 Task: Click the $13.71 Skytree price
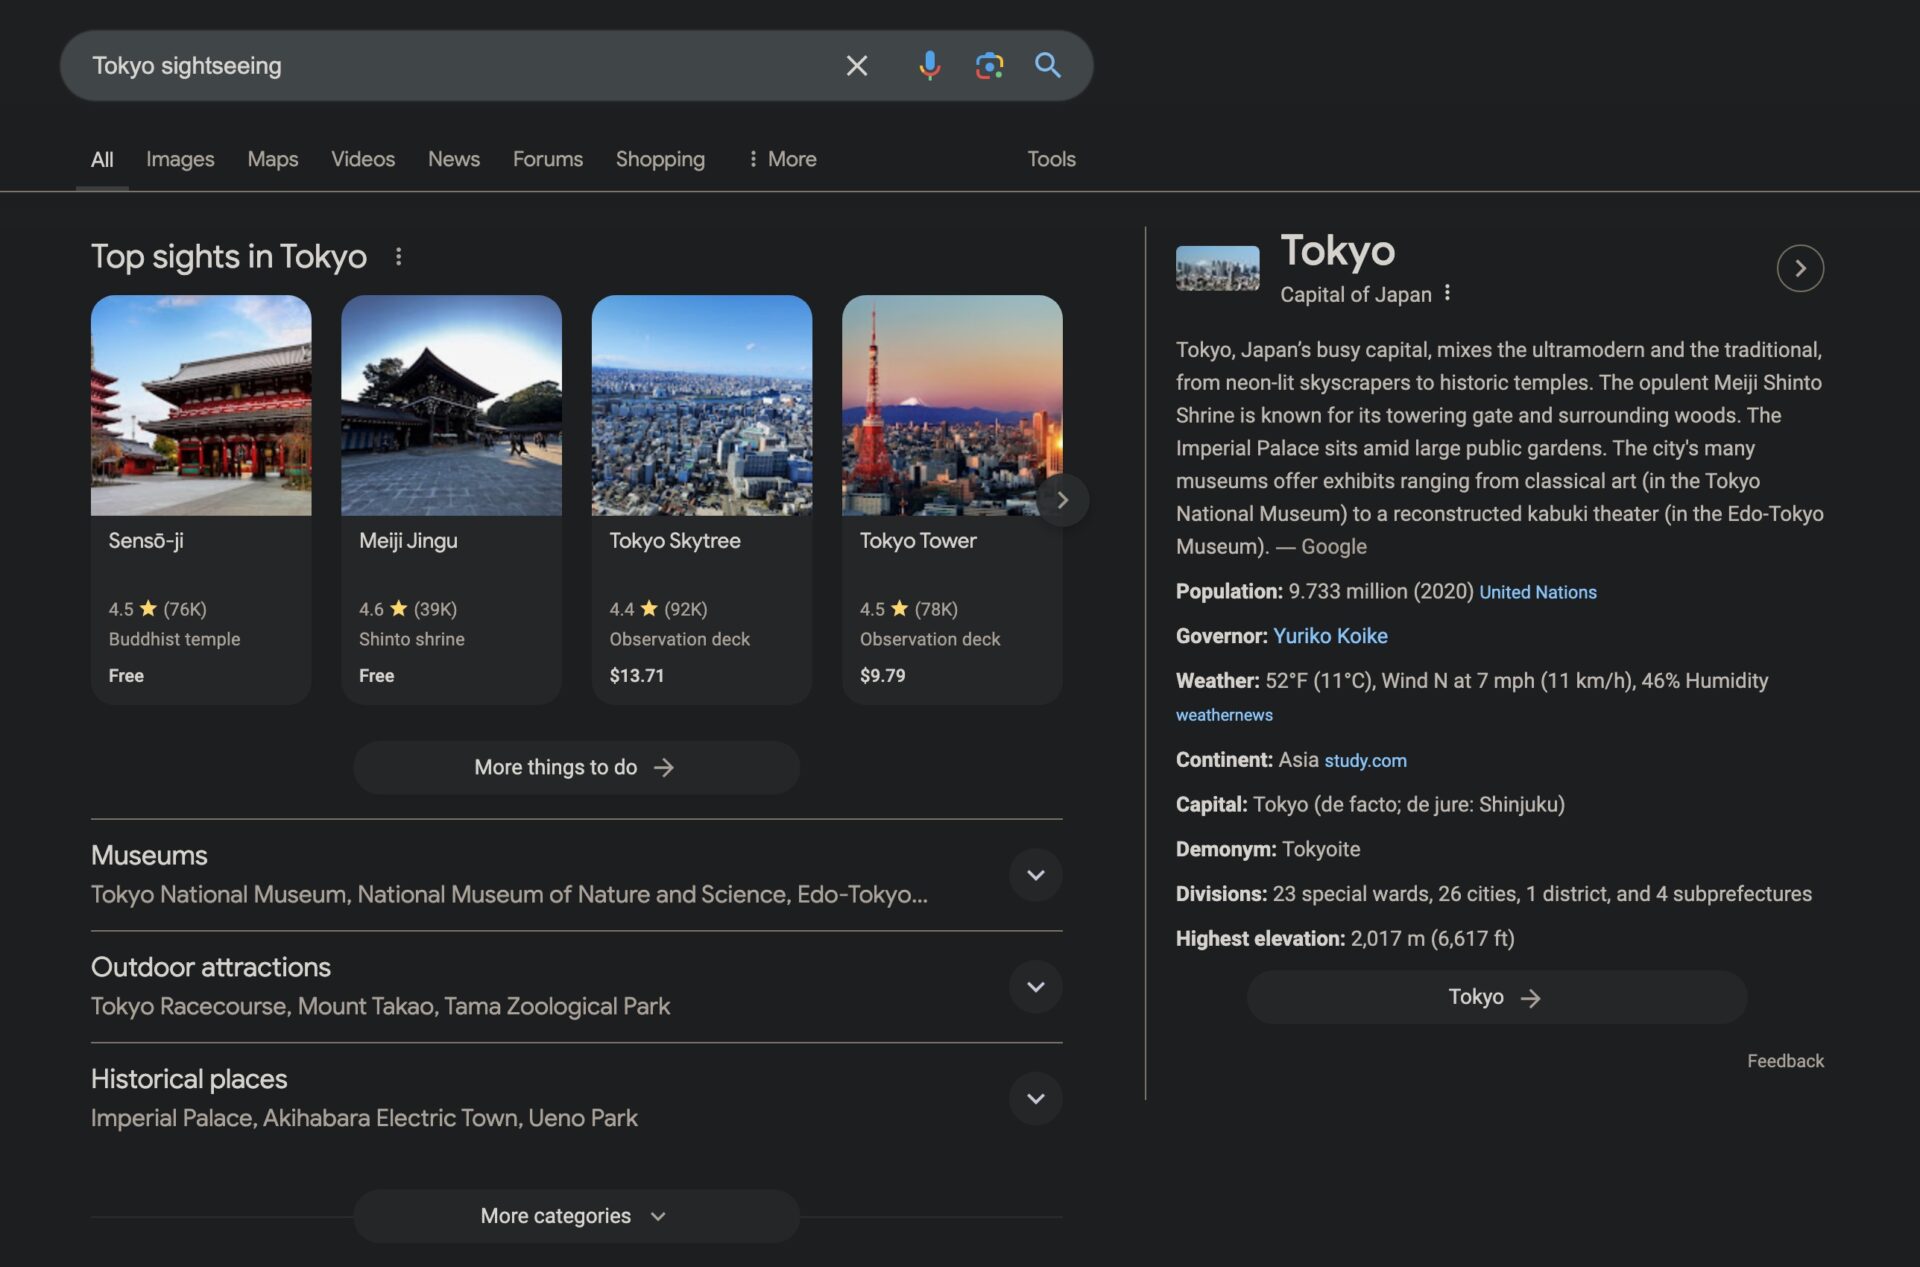636,676
